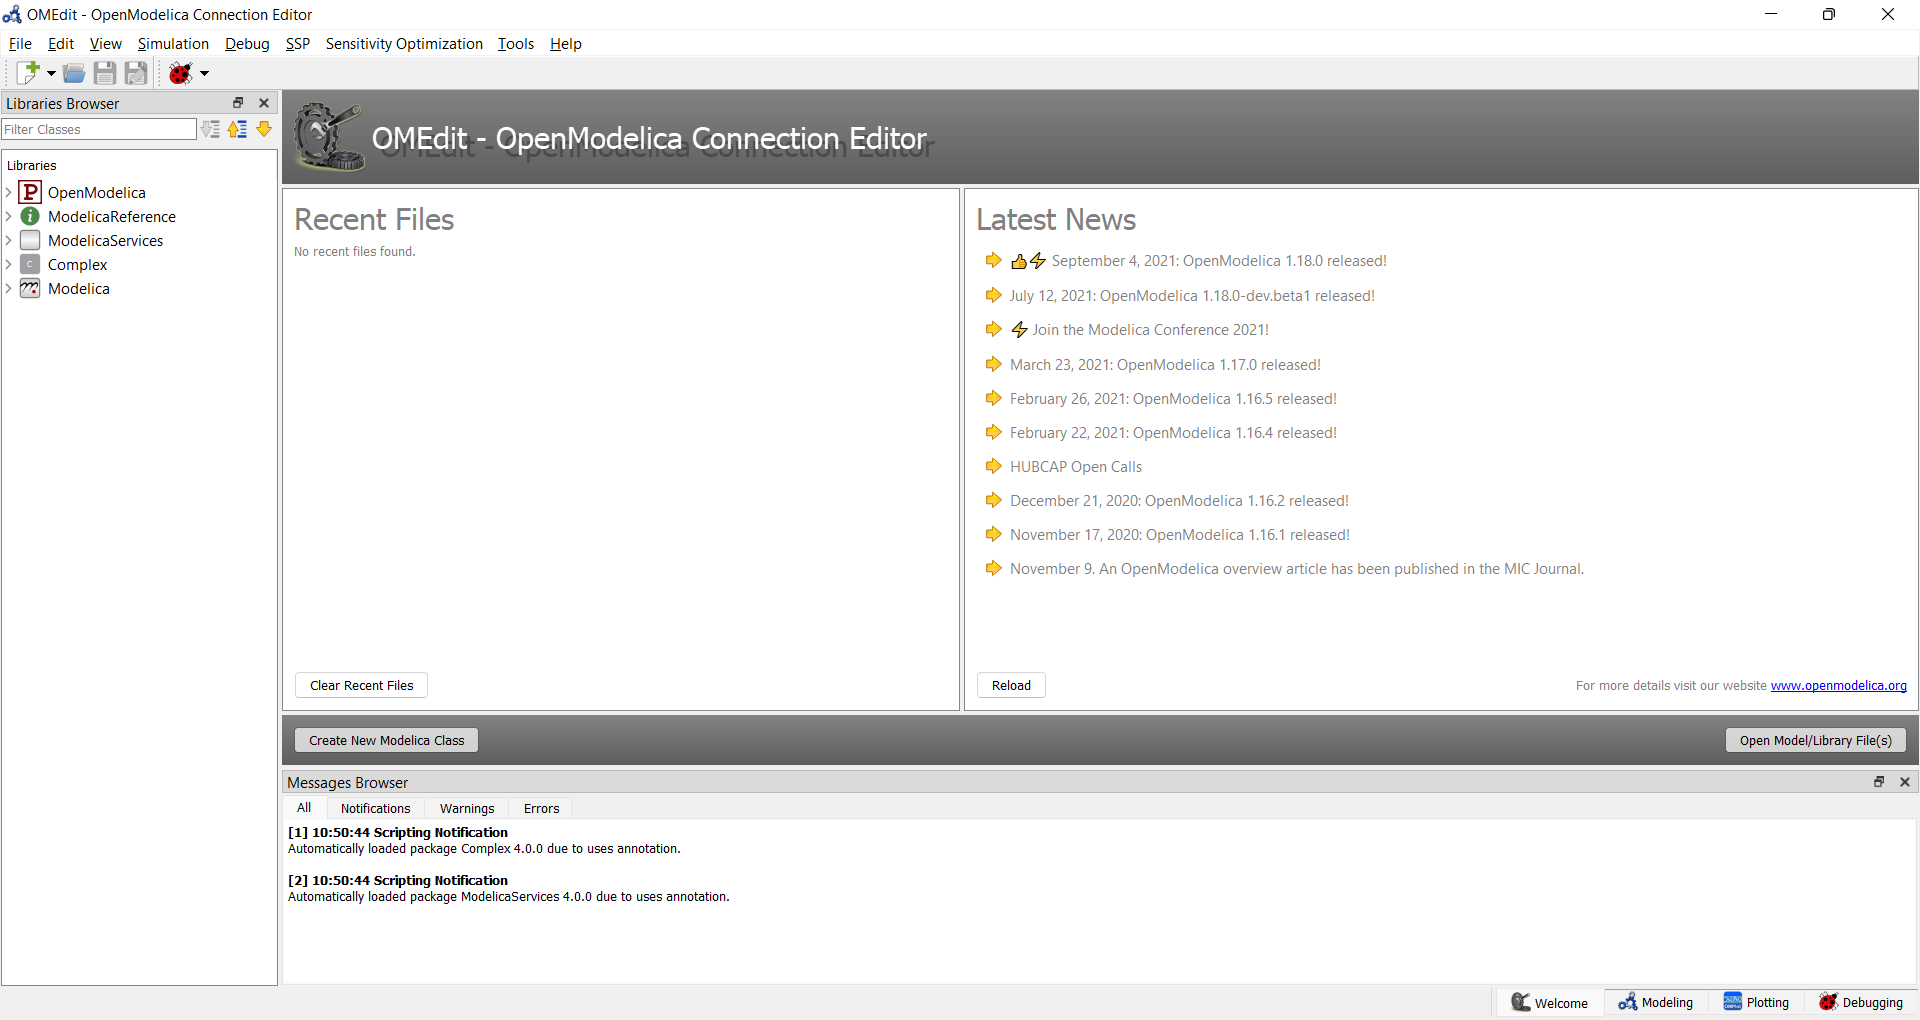Select the Warnings tab in Messages Browser
This screenshot has height=1020, width=1920.
(x=467, y=808)
